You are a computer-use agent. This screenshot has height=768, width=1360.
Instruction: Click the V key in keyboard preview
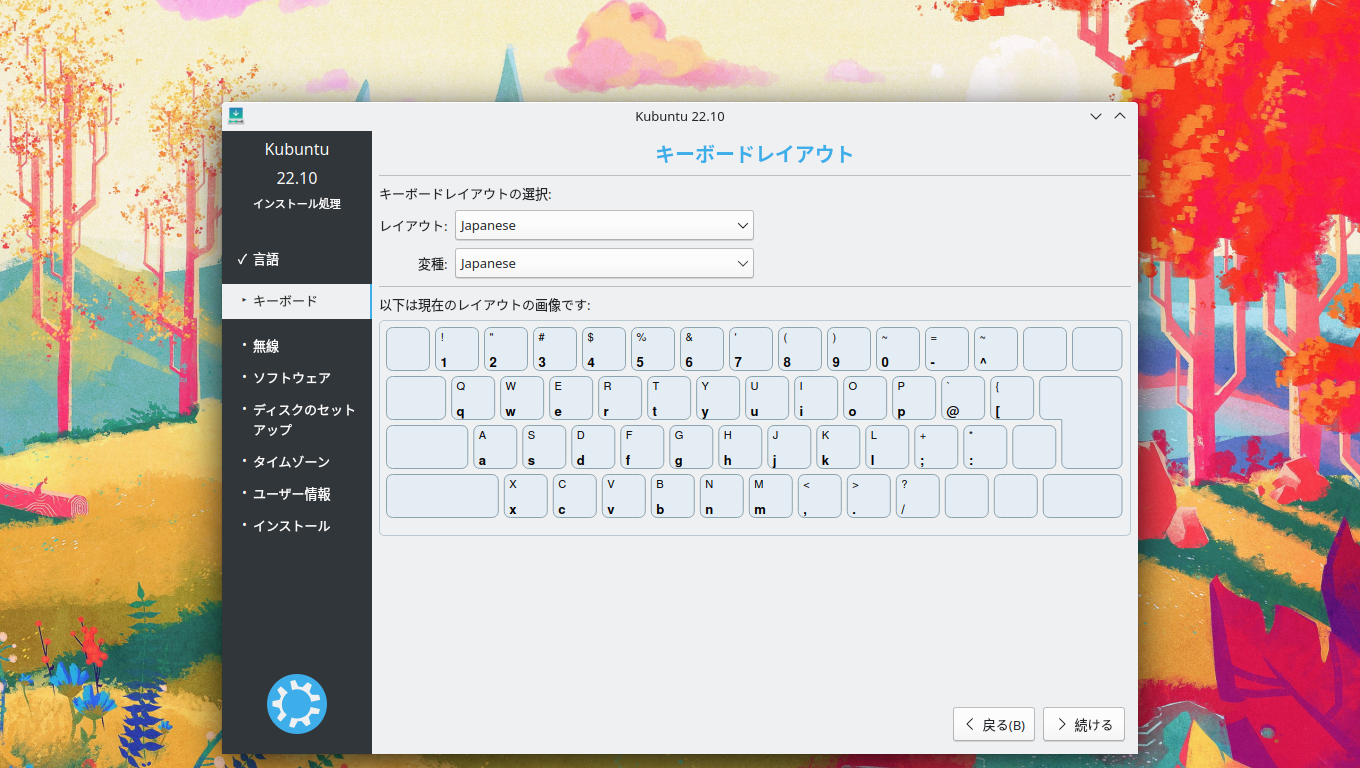624,496
